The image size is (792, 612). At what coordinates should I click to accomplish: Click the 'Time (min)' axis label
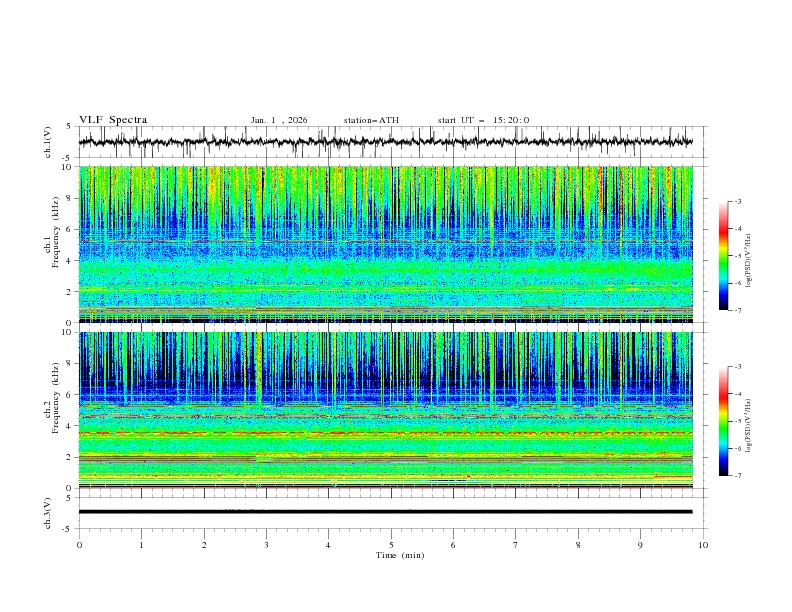[400, 555]
